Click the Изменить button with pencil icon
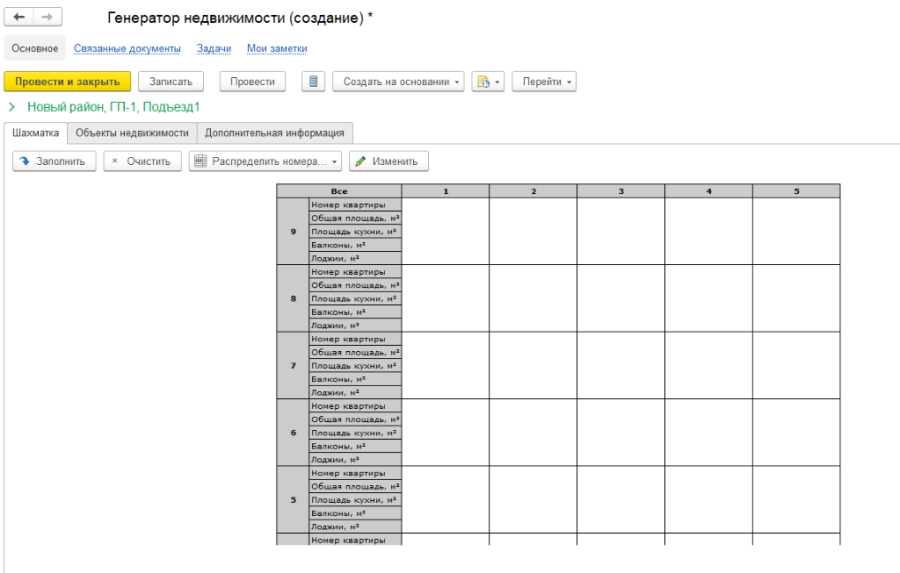The width and height of the screenshot is (900, 573). tap(389, 161)
